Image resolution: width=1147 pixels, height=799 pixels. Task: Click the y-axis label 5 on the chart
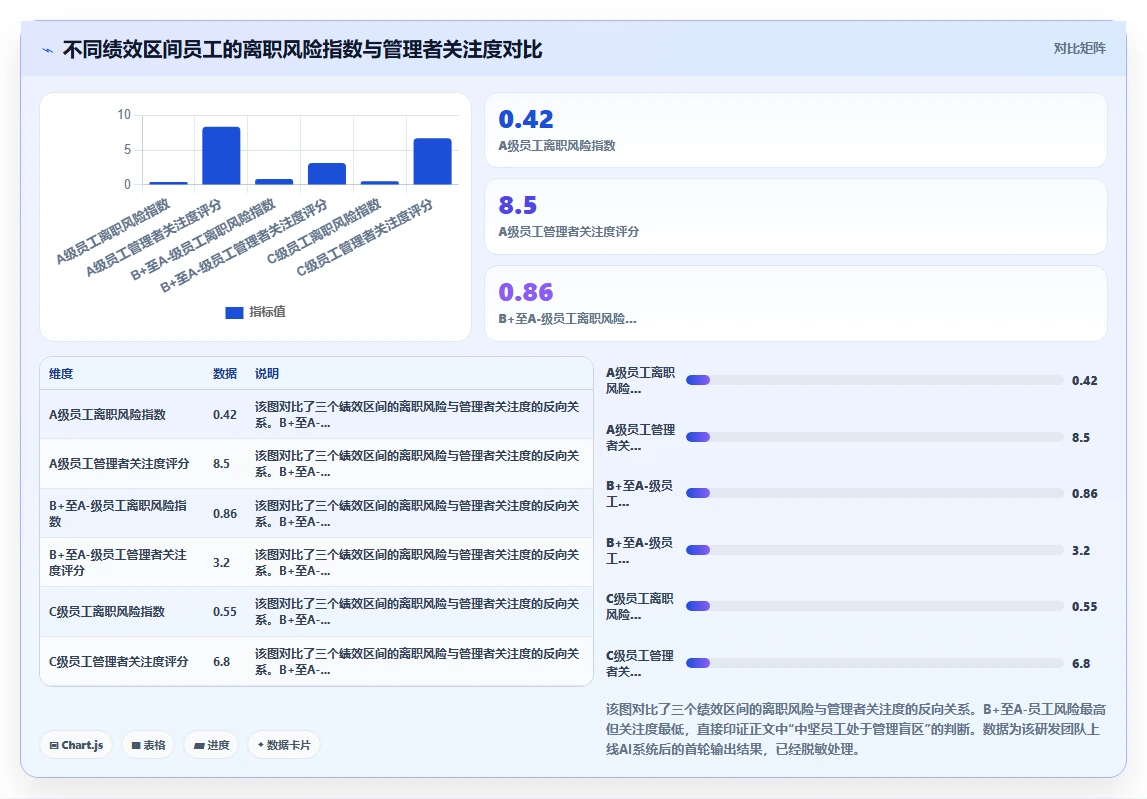point(127,149)
